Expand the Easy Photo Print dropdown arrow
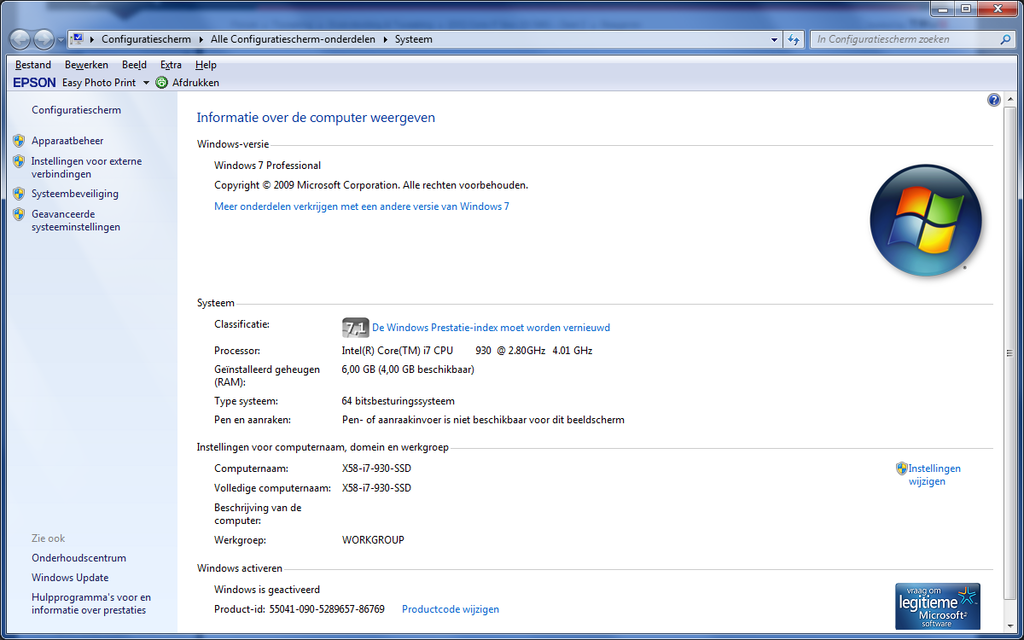Image resolution: width=1024 pixels, height=640 pixels. coord(146,83)
